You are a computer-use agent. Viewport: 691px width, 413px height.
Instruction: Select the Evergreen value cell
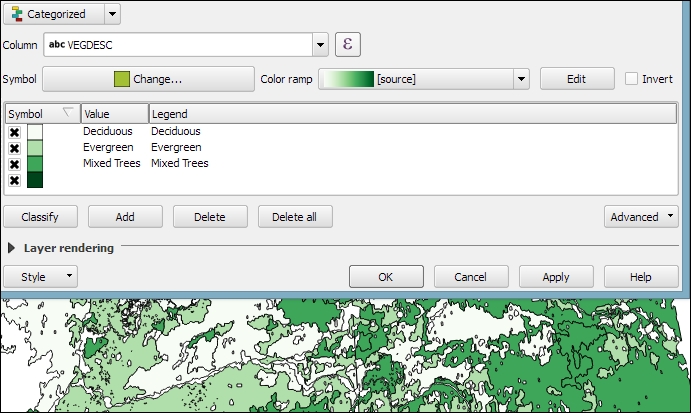pos(108,147)
